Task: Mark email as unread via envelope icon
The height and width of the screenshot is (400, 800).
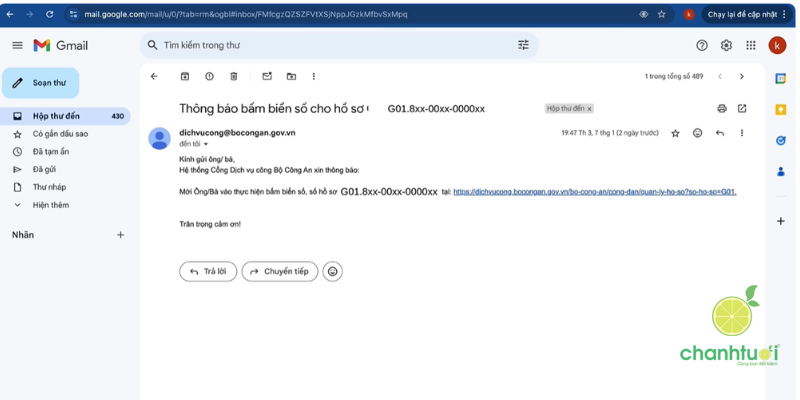Action: tap(267, 76)
